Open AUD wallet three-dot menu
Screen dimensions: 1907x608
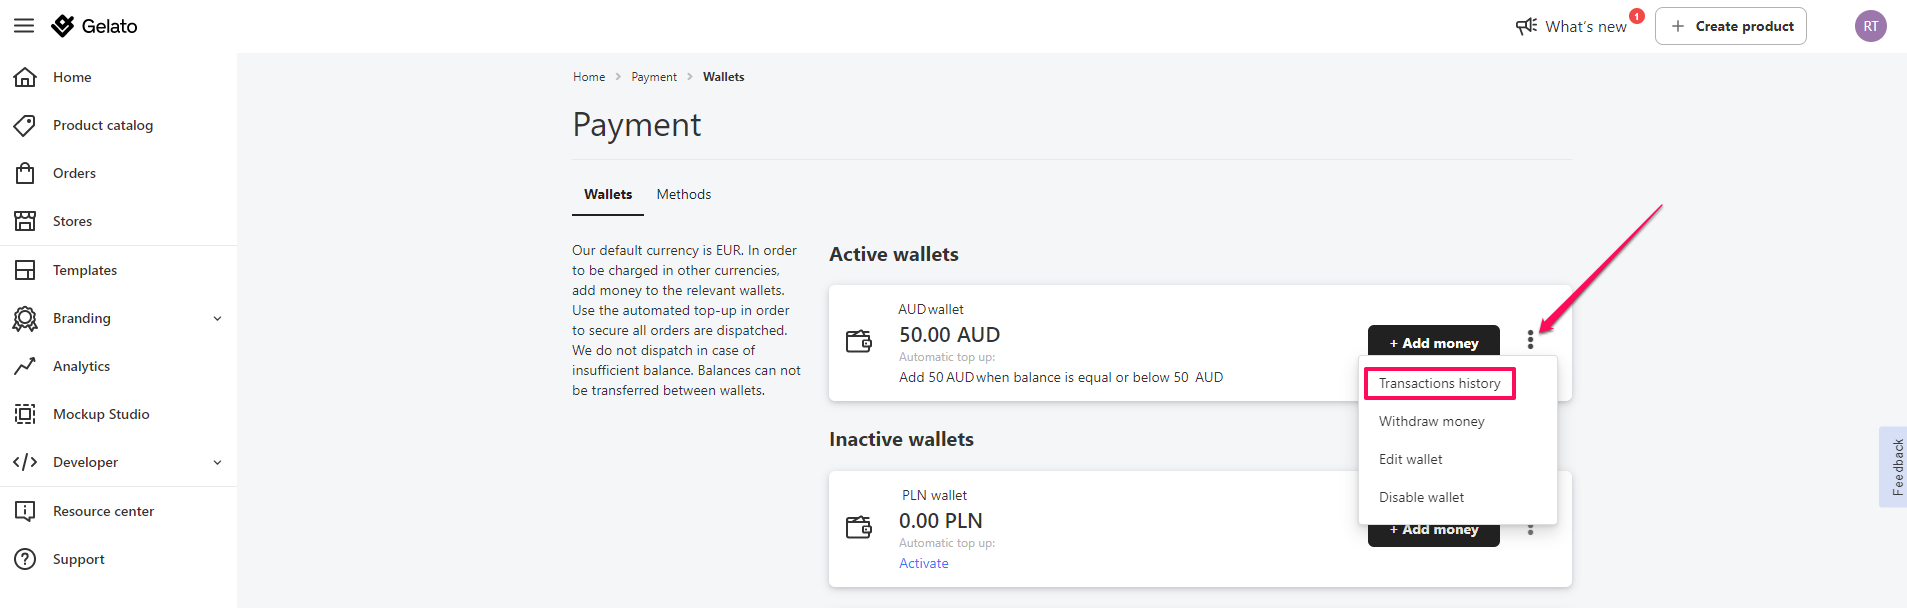pos(1530,340)
